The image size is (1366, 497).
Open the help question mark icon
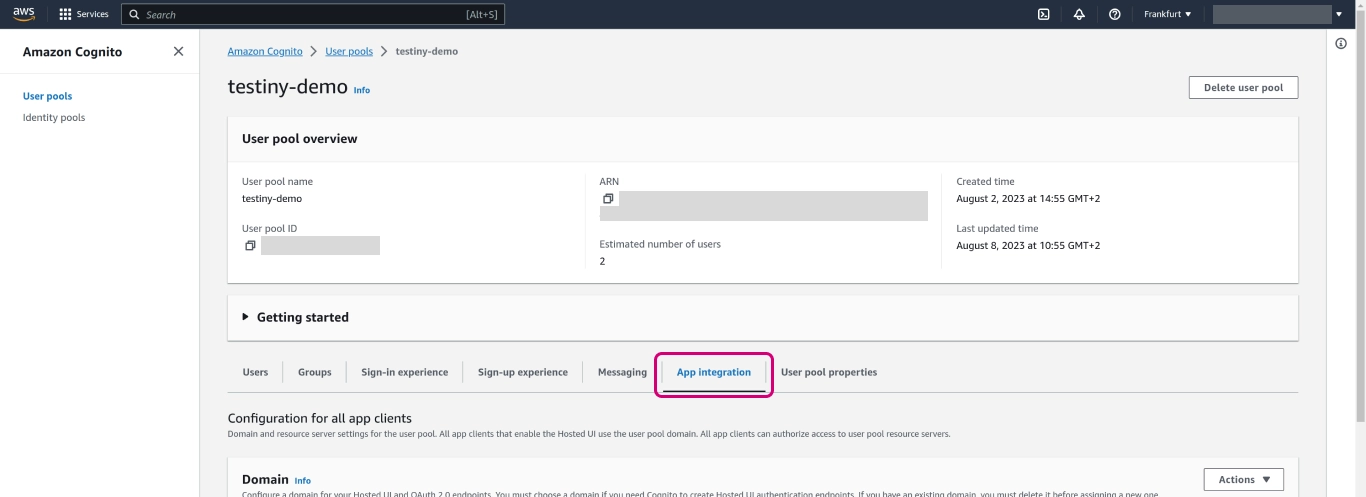(x=1114, y=14)
